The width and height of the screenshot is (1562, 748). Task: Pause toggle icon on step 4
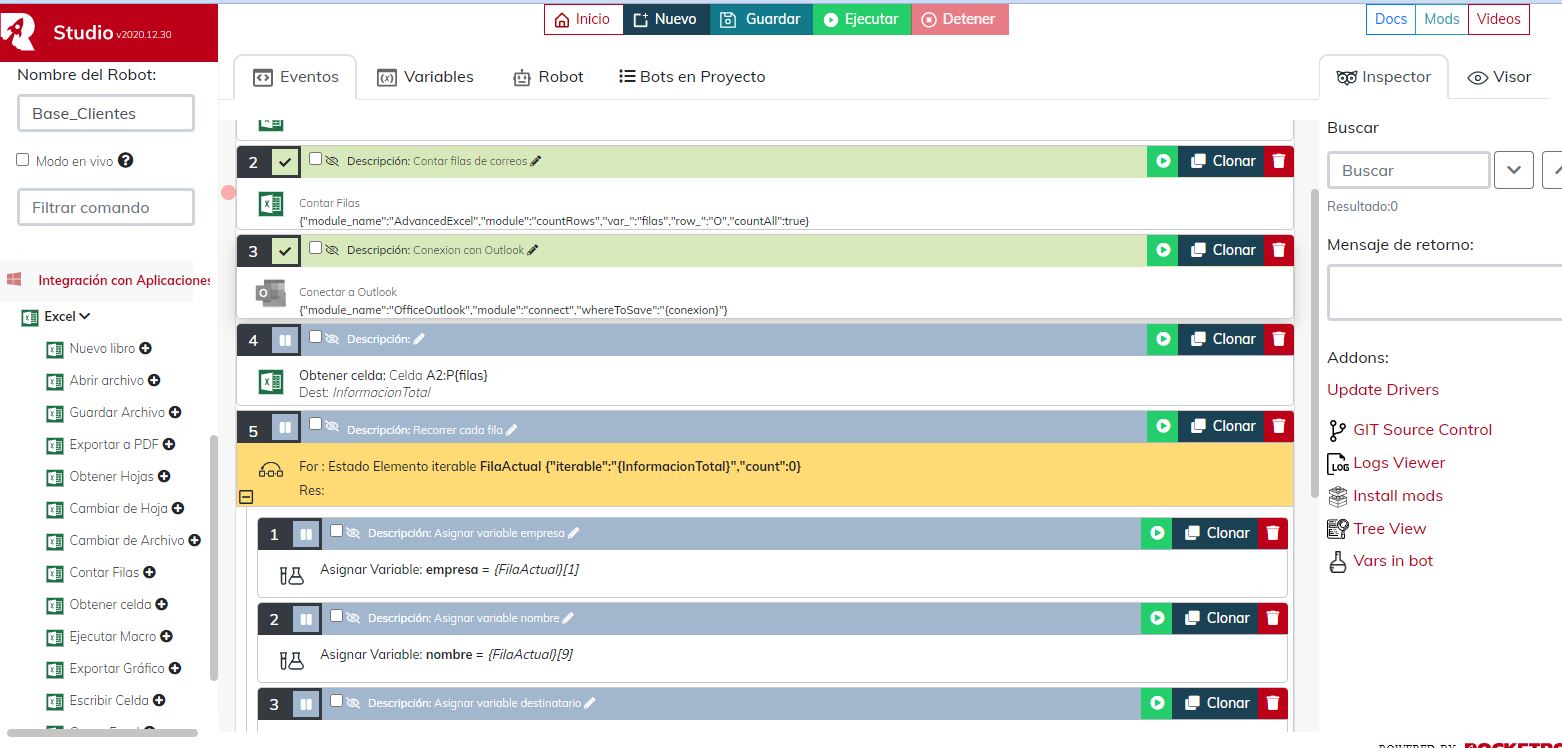click(x=285, y=340)
